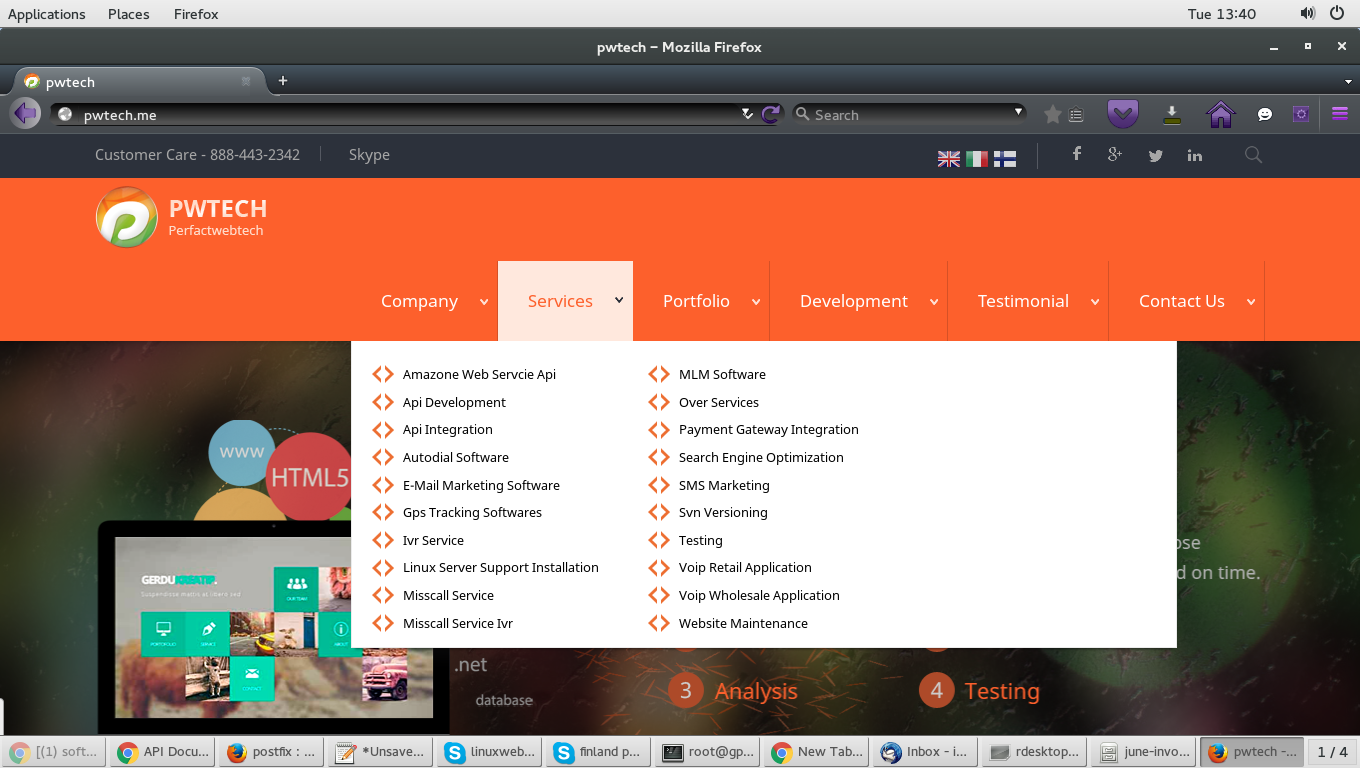Click the Firefox home button

click(x=1221, y=114)
